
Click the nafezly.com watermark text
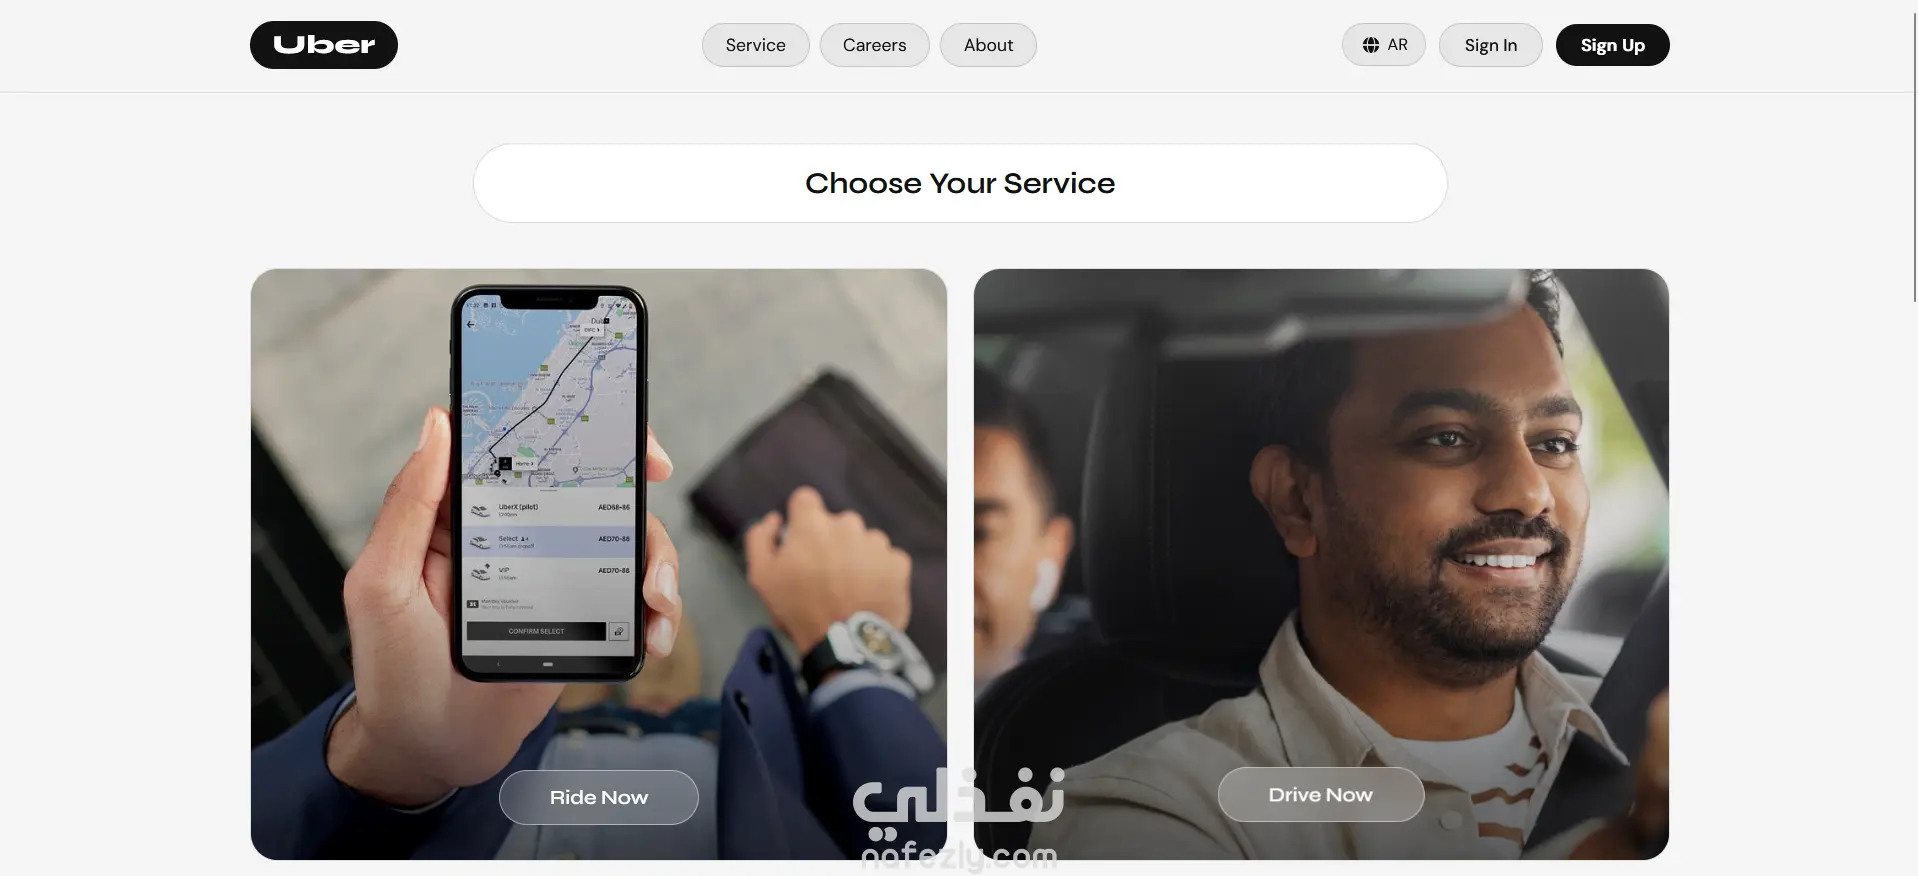[x=958, y=857]
